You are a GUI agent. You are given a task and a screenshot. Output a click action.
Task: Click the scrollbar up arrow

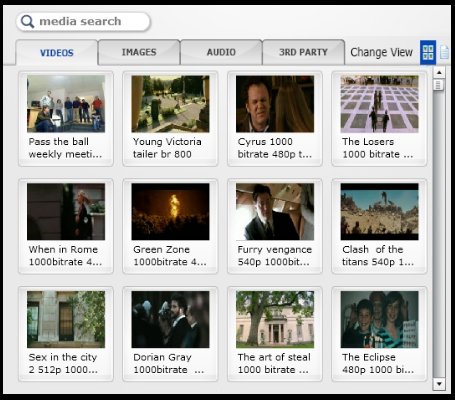(439, 72)
